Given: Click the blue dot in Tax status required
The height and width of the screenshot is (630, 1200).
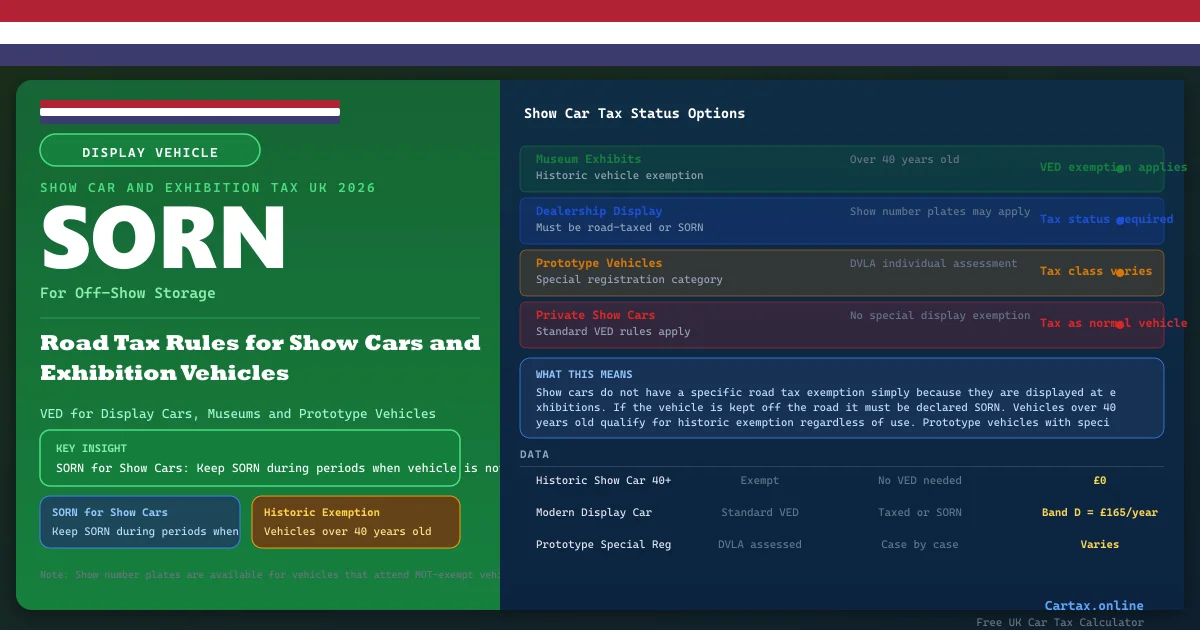Looking at the screenshot, I should [1120, 220].
